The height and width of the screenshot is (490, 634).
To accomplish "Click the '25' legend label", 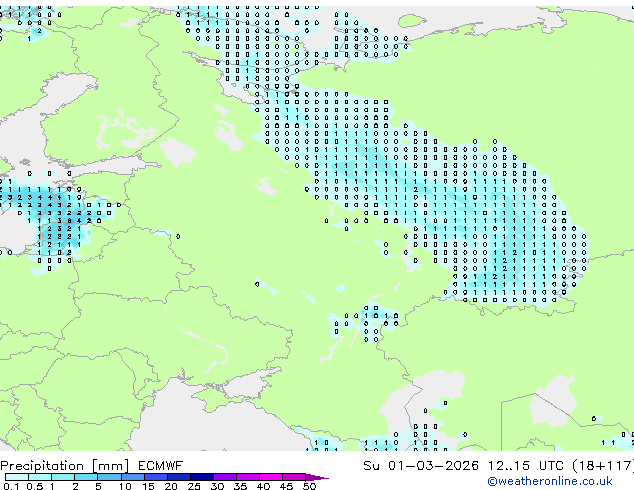I will (x=194, y=486).
